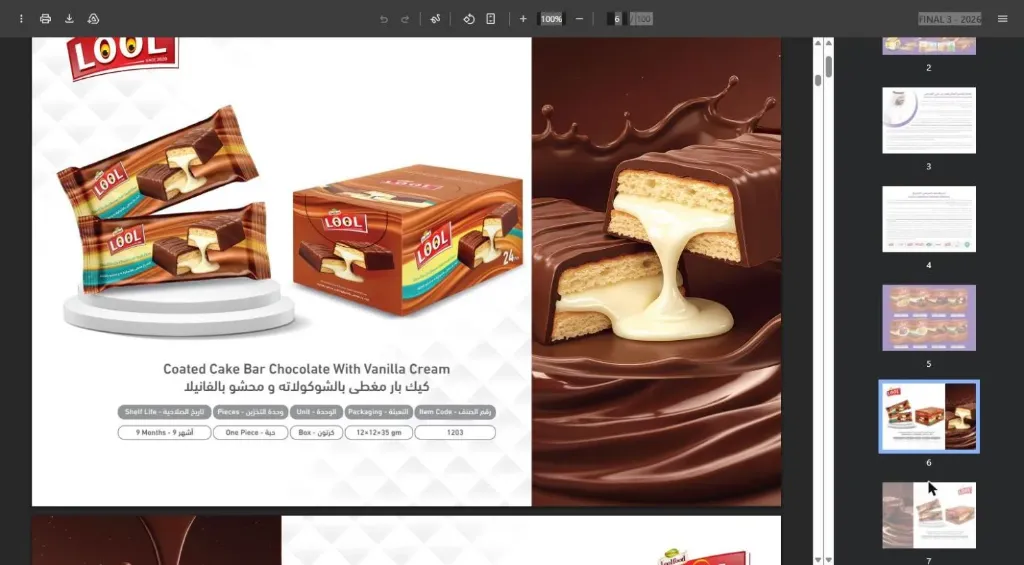This screenshot has height=565, width=1024.
Task: Click the item code '1203' value
Action: 455,432
